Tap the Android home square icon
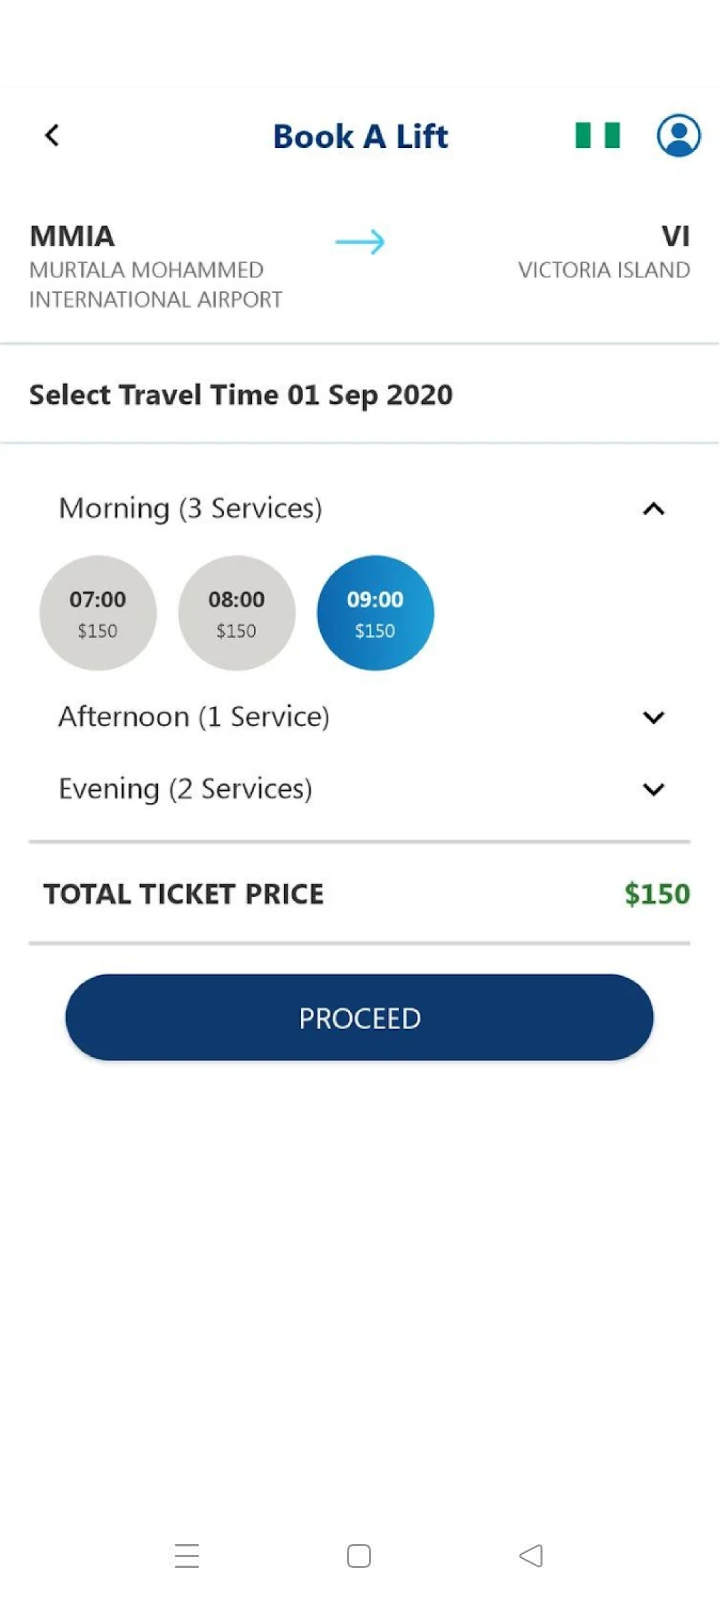 359,1555
